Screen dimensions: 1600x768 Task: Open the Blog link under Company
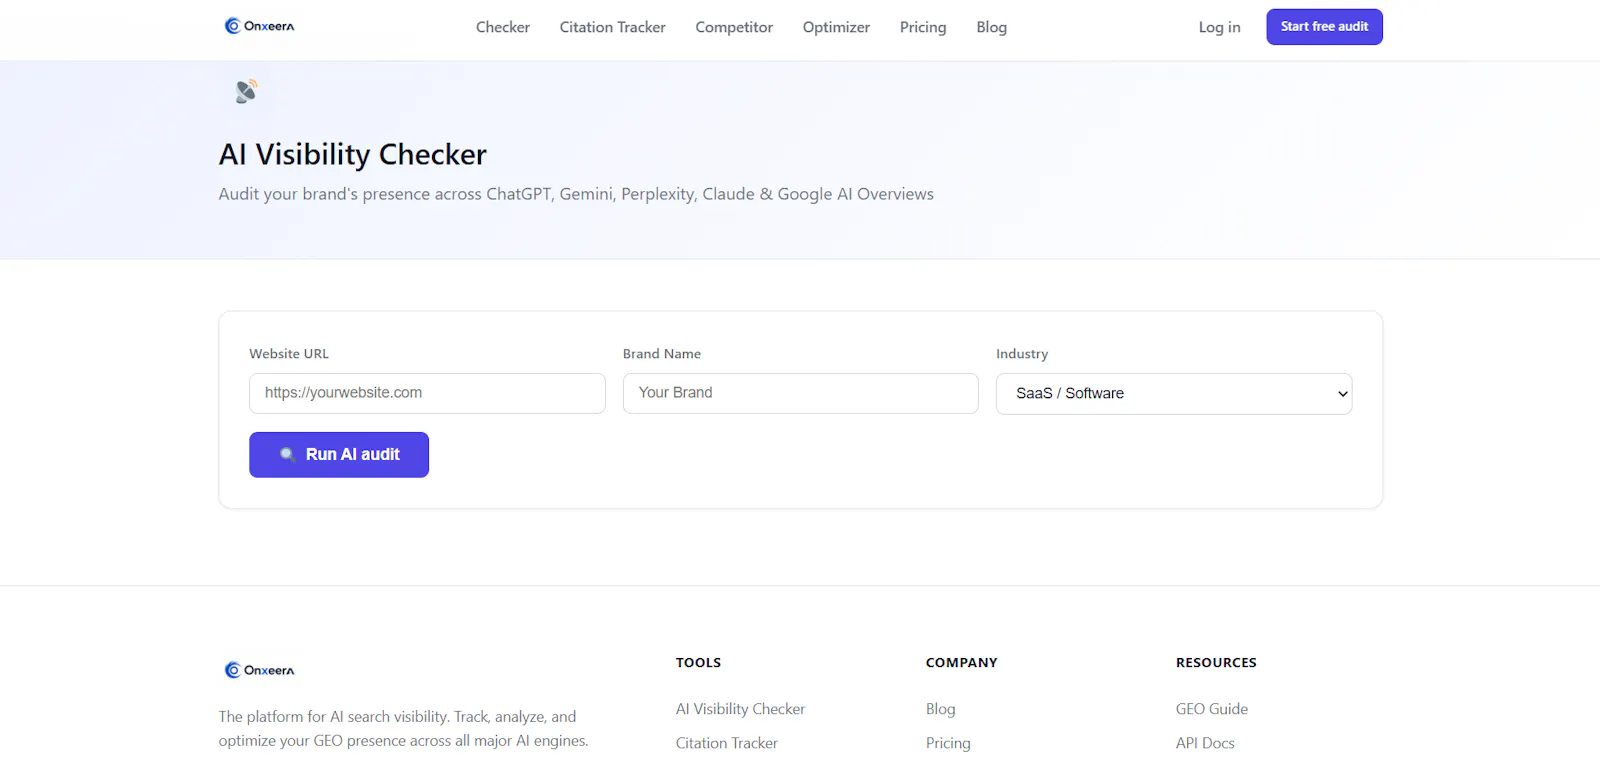pos(941,709)
